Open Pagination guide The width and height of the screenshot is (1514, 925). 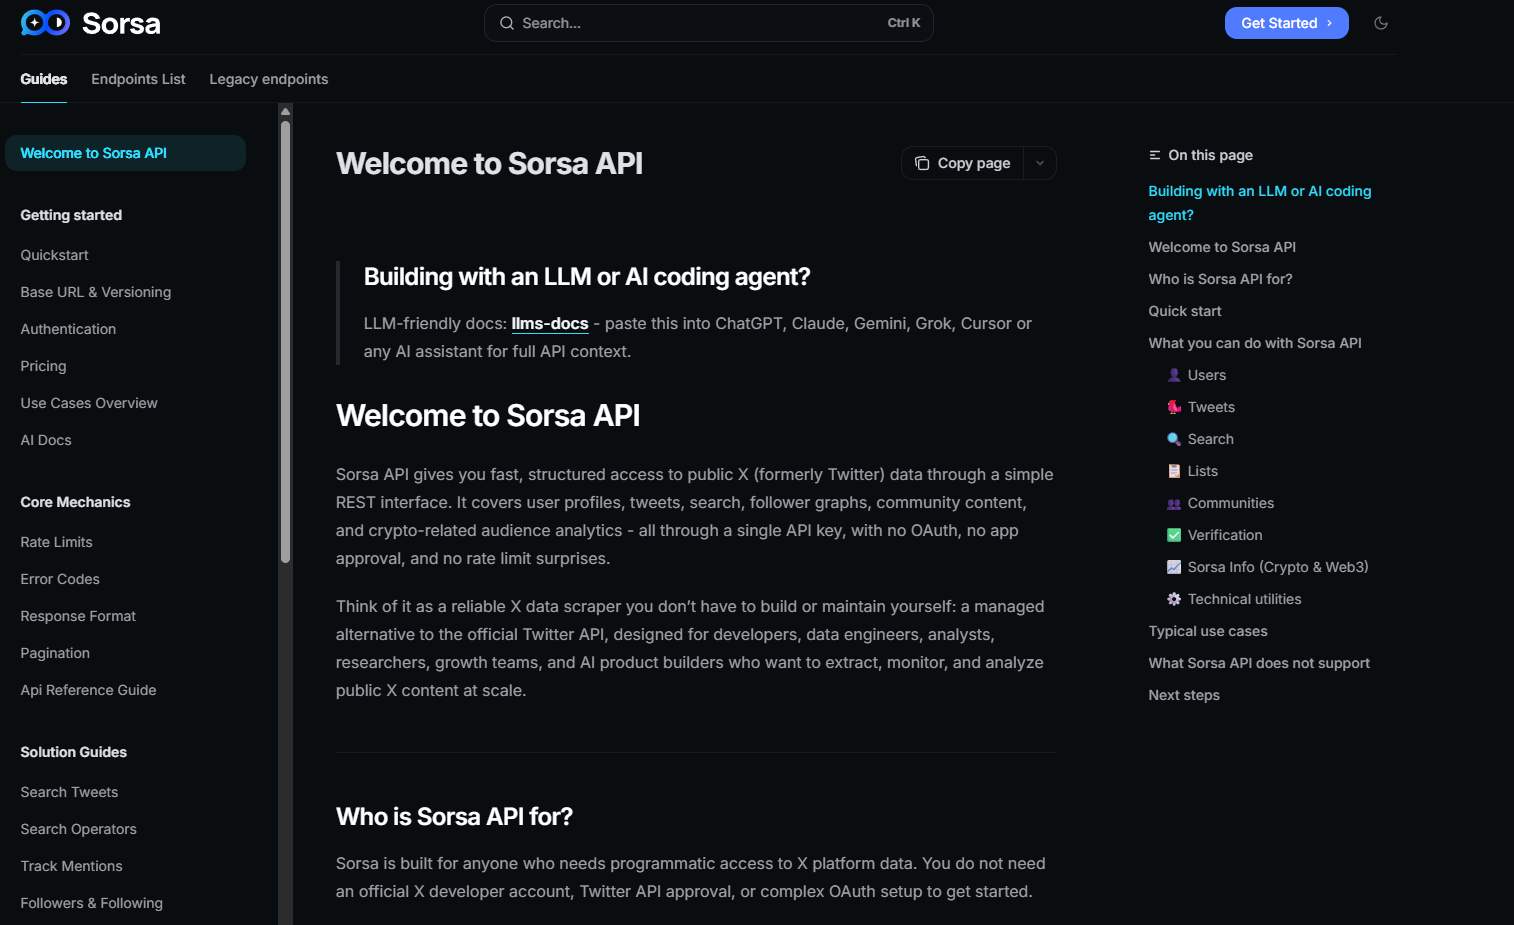tap(55, 653)
